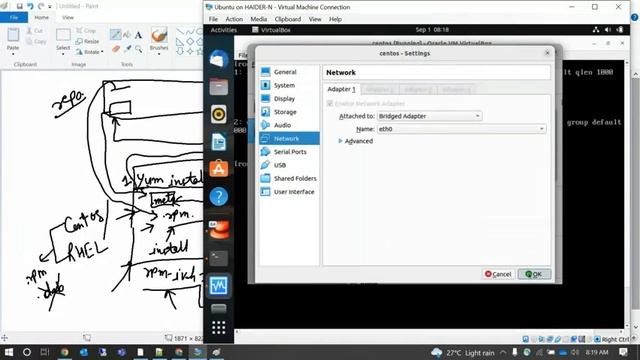The width and height of the screenshot is (640, 360).
Task: Select Magnifier tool in Paint
Action: point(138,49)
